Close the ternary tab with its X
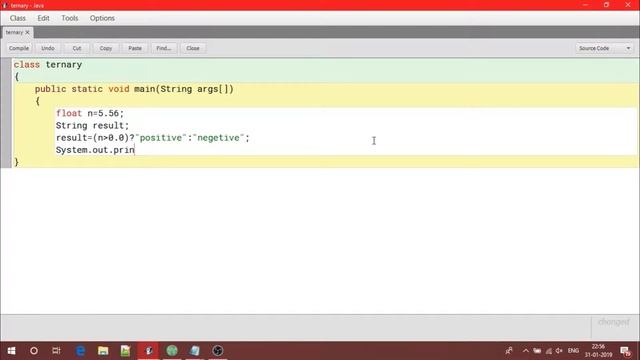 (x=28, y=32)
